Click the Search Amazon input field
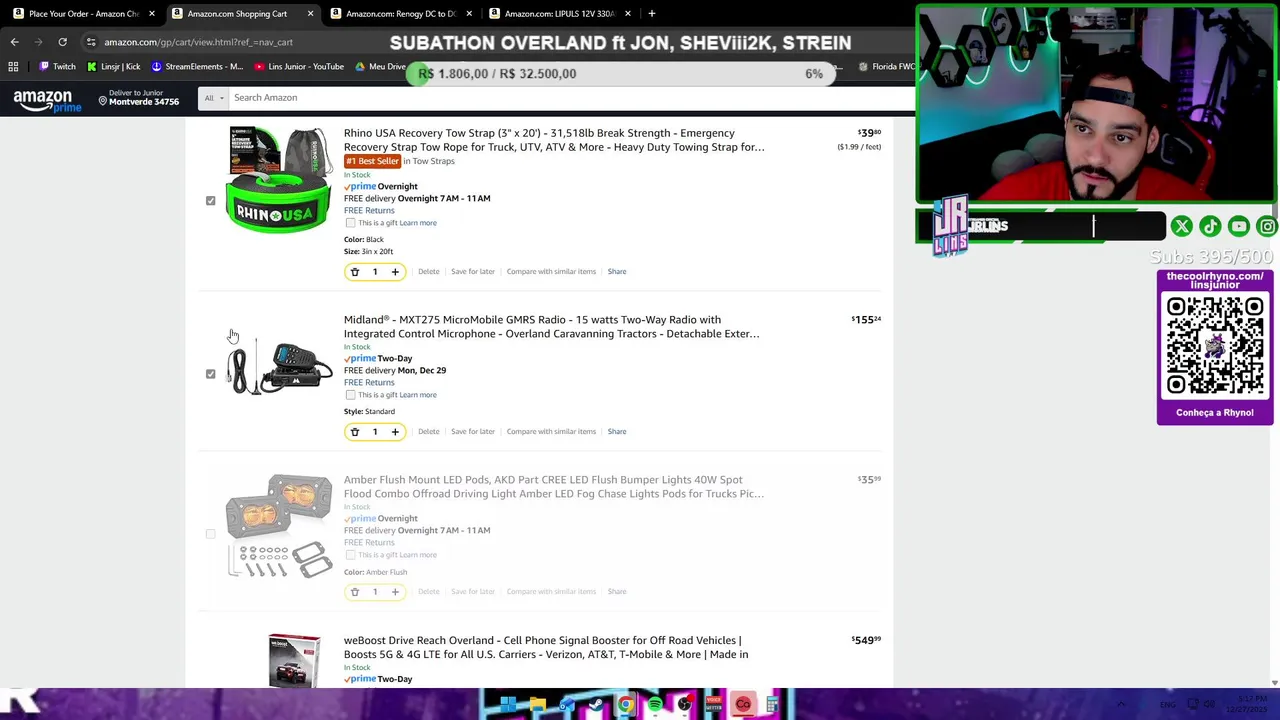 (570, 98)
